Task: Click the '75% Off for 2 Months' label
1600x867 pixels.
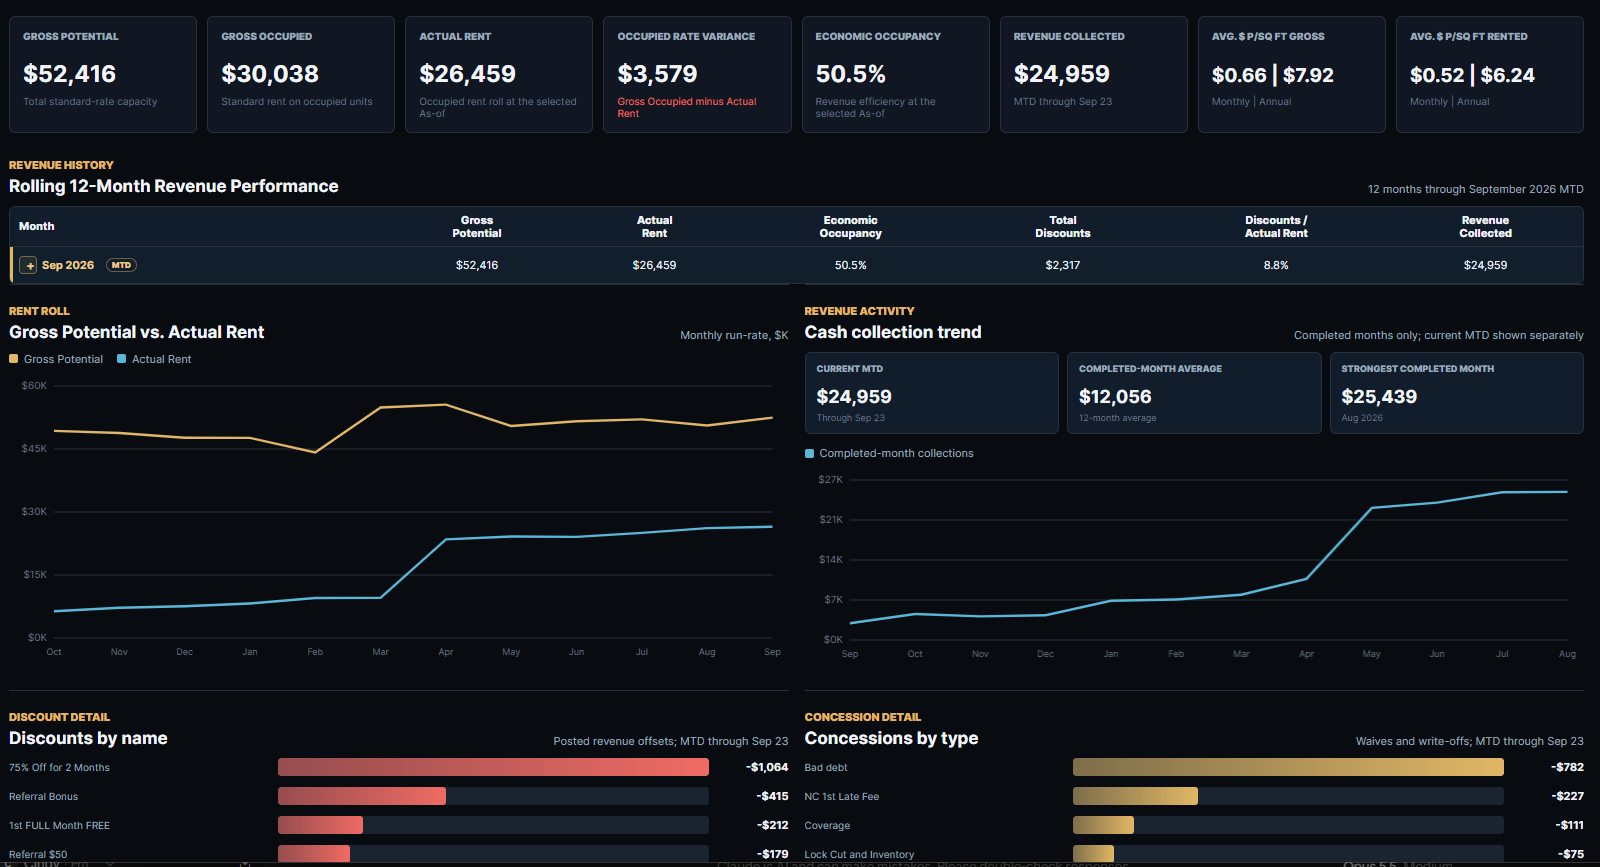Action: 59,768
